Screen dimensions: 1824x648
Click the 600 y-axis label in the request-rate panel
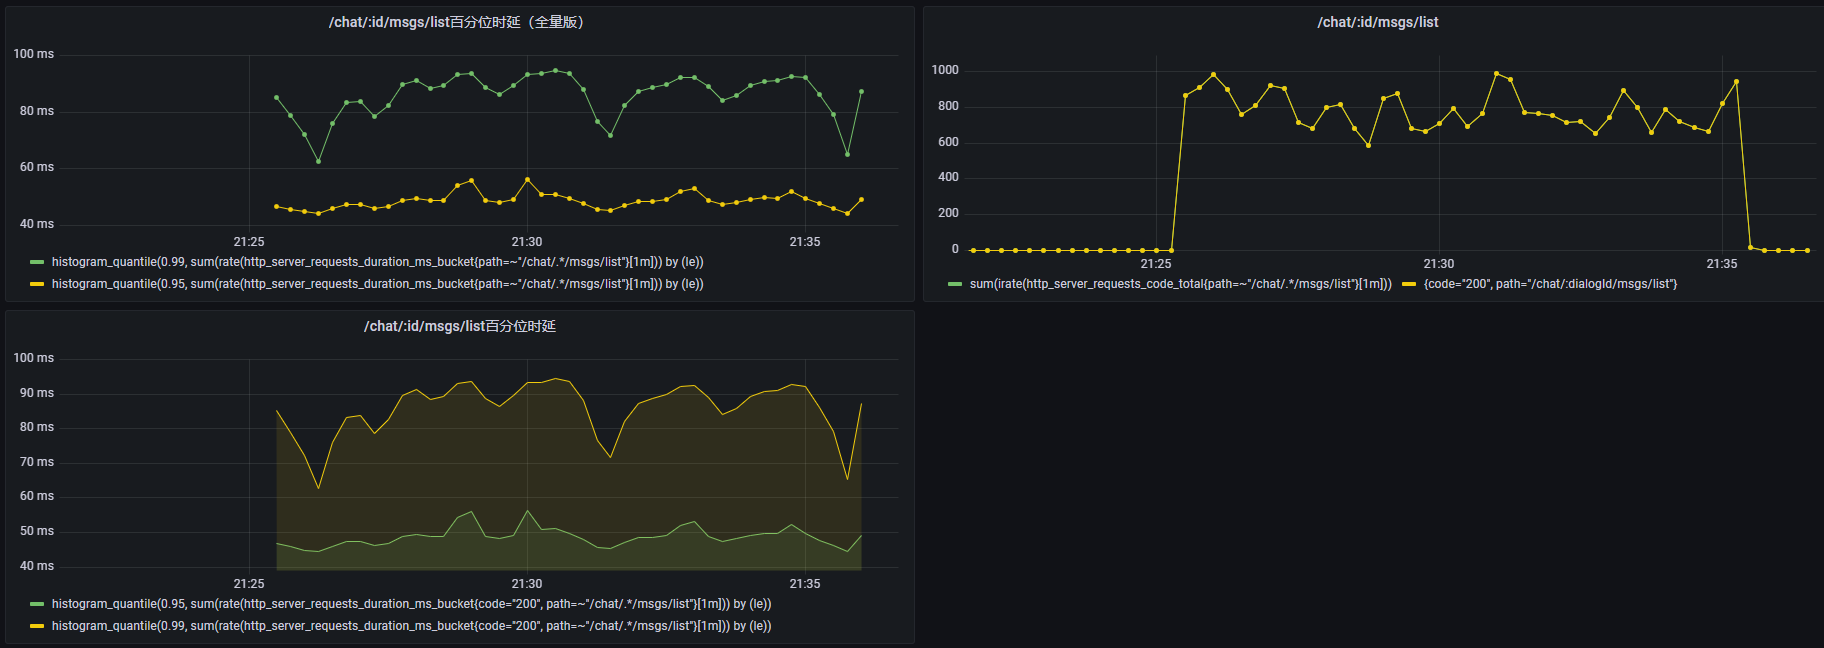pyautogui.click(x=948, y=142)
